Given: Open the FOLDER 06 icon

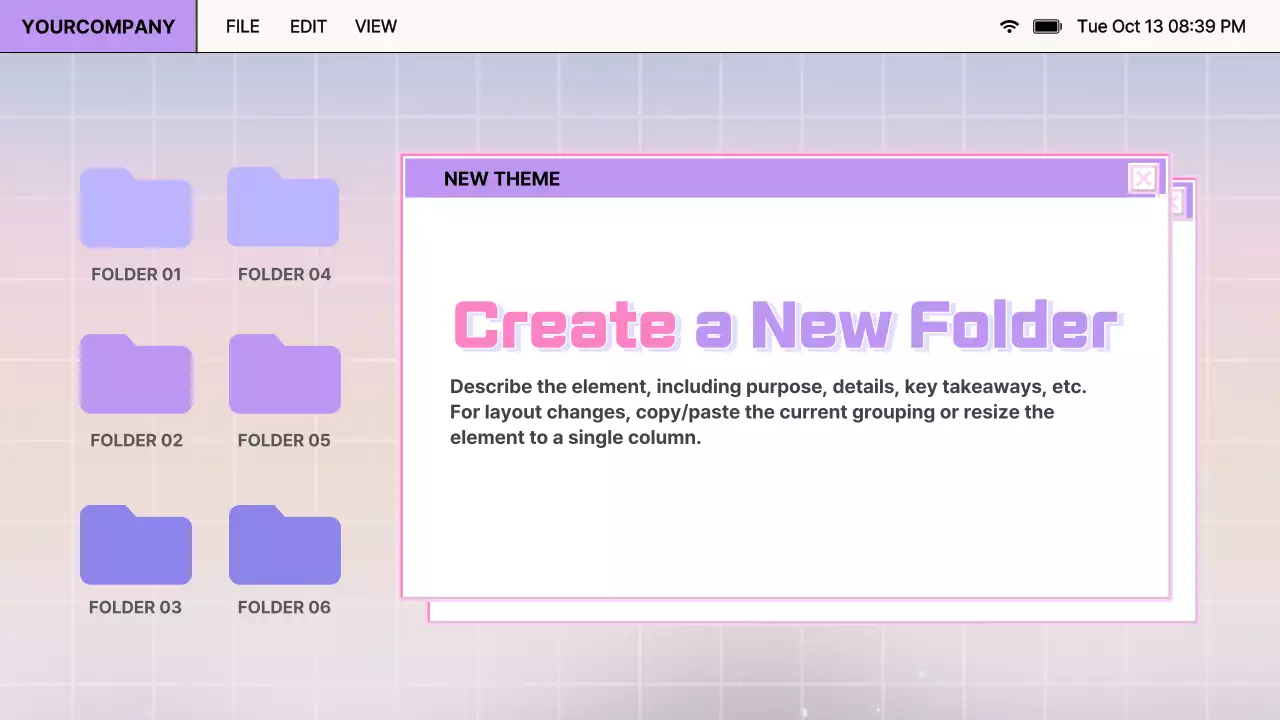Looking at the screenshot, I should click(x=284, y=545).
